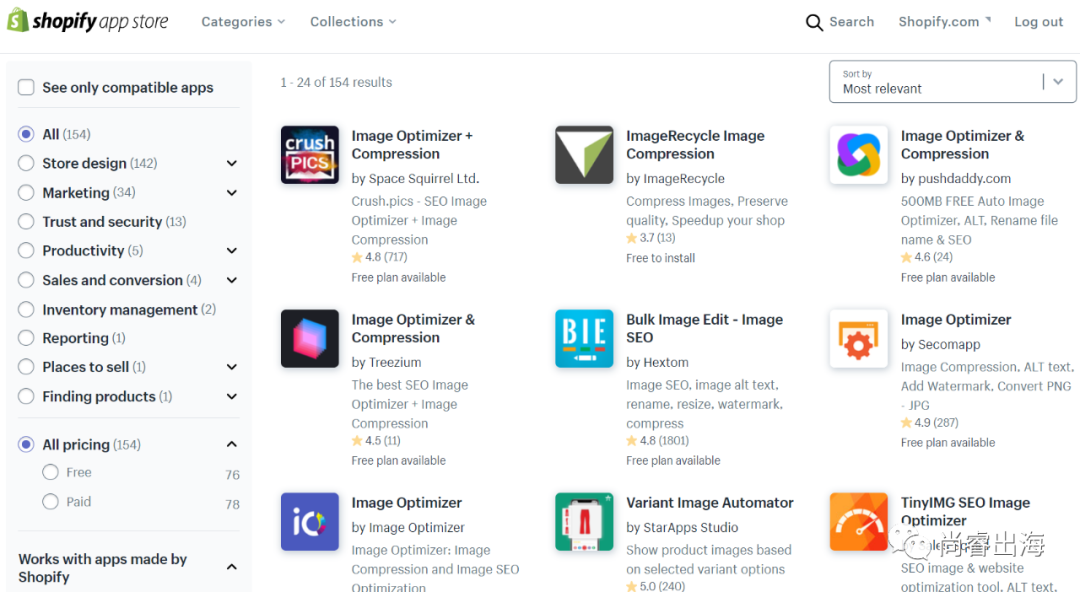Open the Collections menu

click(x=353, y=22)
